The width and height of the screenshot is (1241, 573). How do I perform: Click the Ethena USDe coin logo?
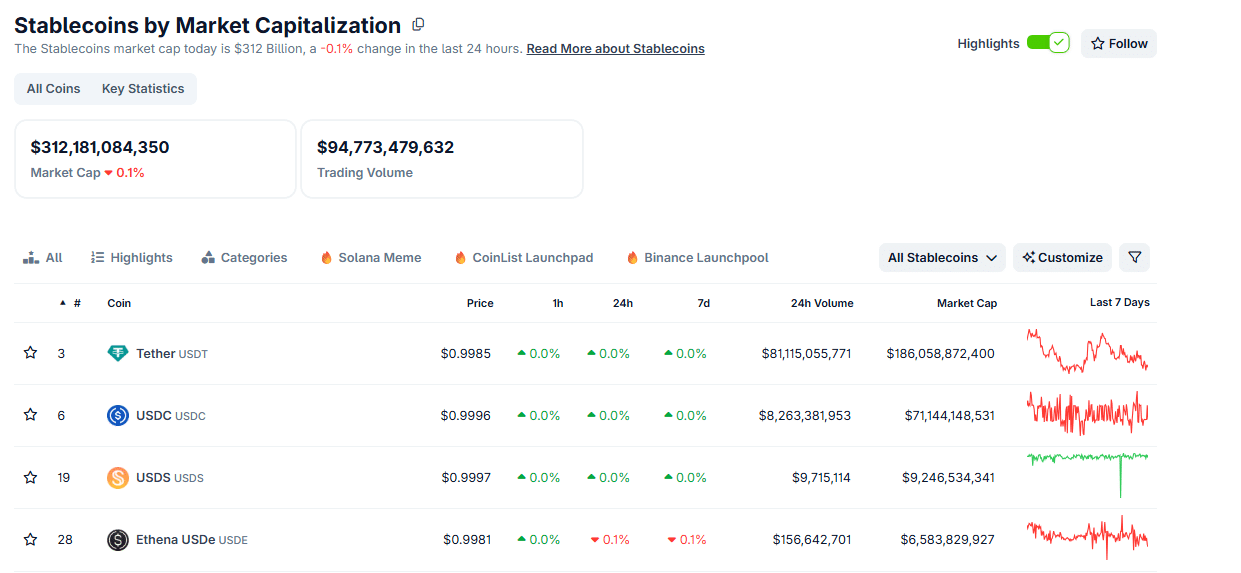118,539
